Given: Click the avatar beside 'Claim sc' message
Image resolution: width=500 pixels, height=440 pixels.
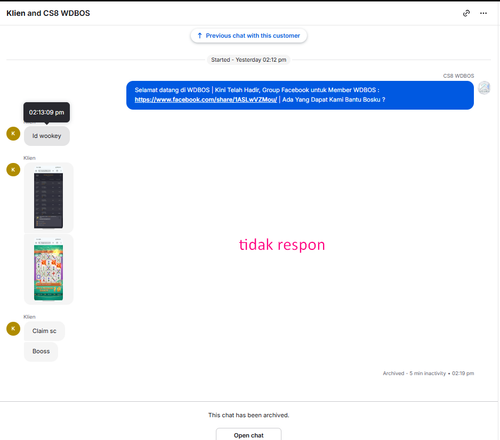Looking at the screenshot, I should pos(13,329).
